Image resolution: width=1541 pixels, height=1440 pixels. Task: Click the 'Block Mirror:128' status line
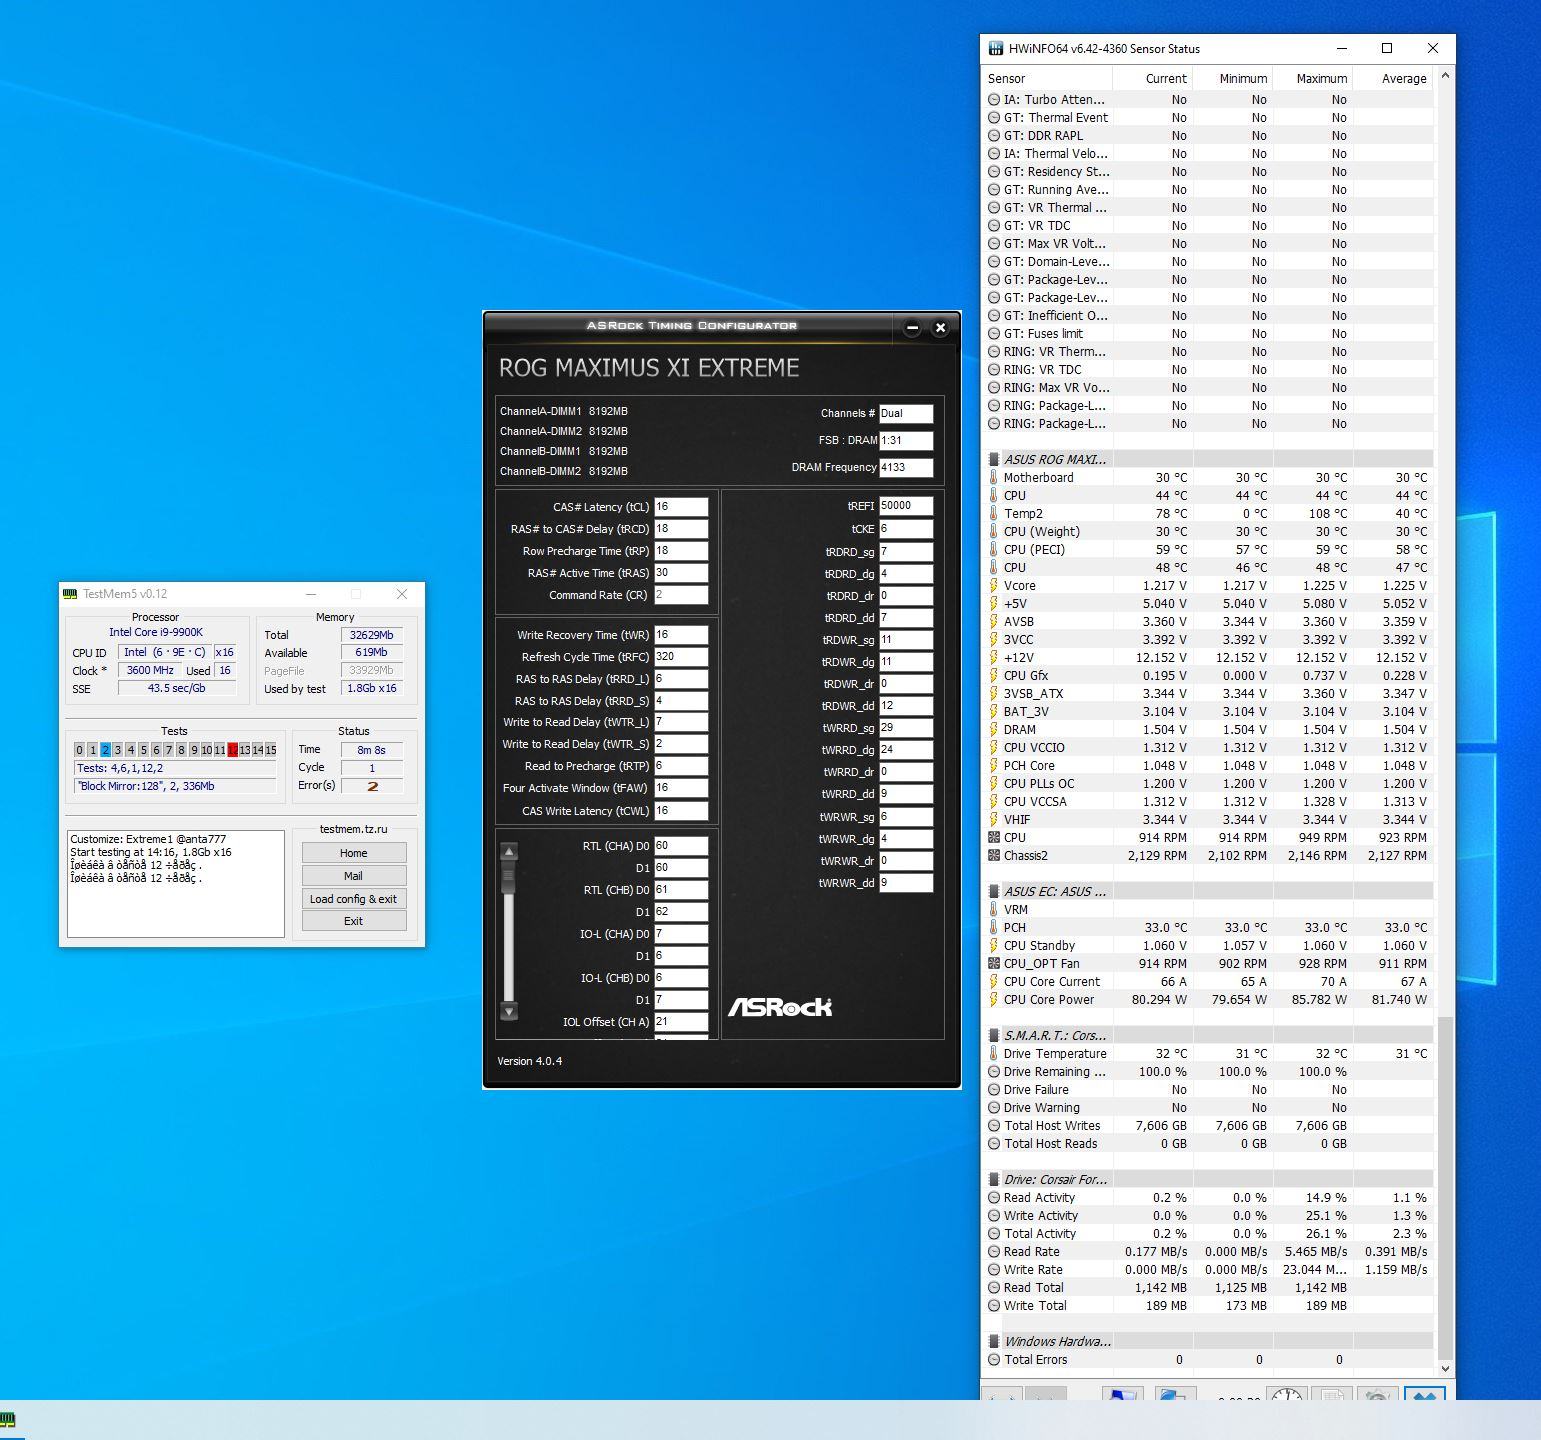click(x=175, y=786)
